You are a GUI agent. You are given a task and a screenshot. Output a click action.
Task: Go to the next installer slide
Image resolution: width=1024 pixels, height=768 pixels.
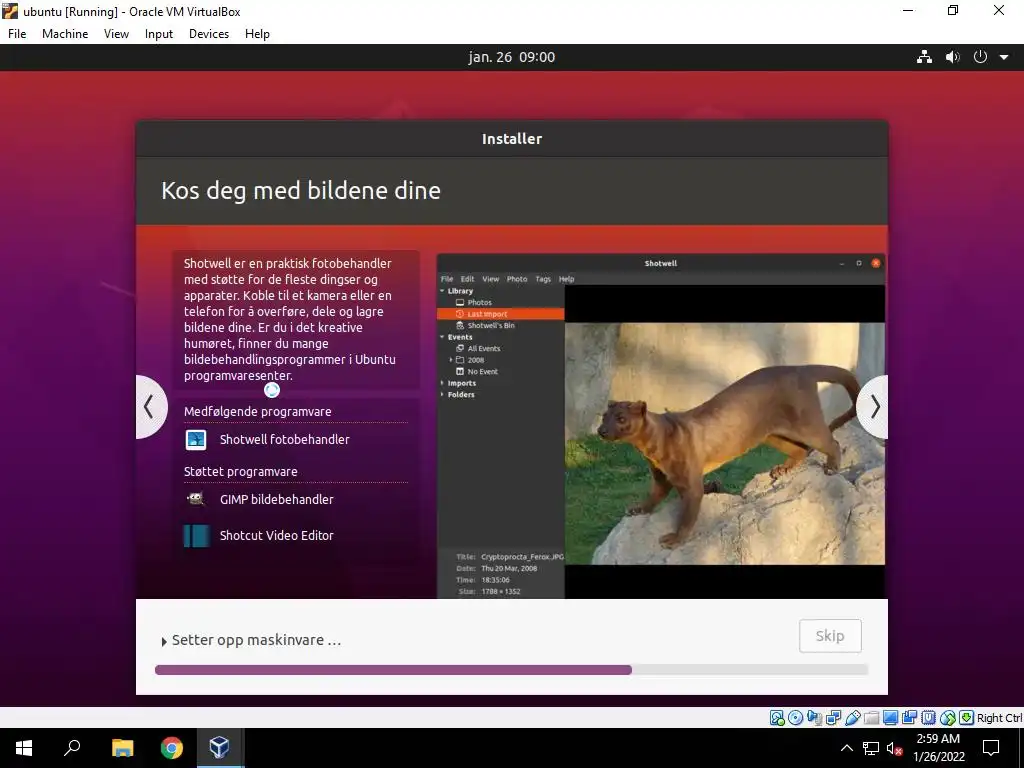point(873,407)
